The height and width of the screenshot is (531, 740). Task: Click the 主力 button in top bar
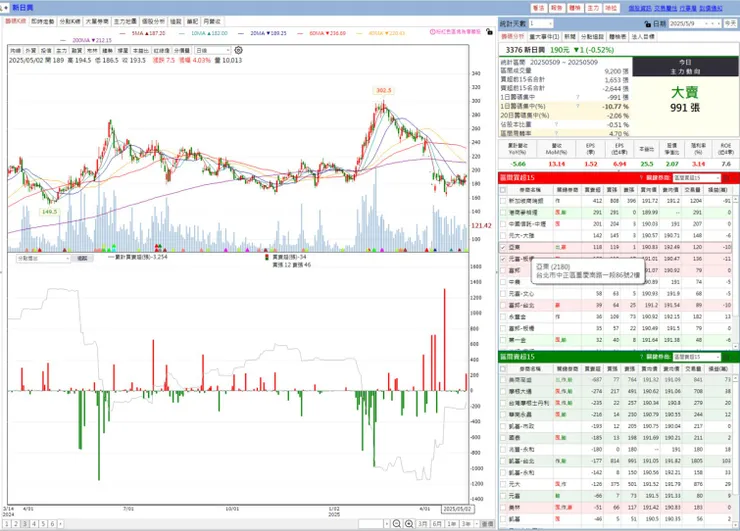[x=593, y=8]
